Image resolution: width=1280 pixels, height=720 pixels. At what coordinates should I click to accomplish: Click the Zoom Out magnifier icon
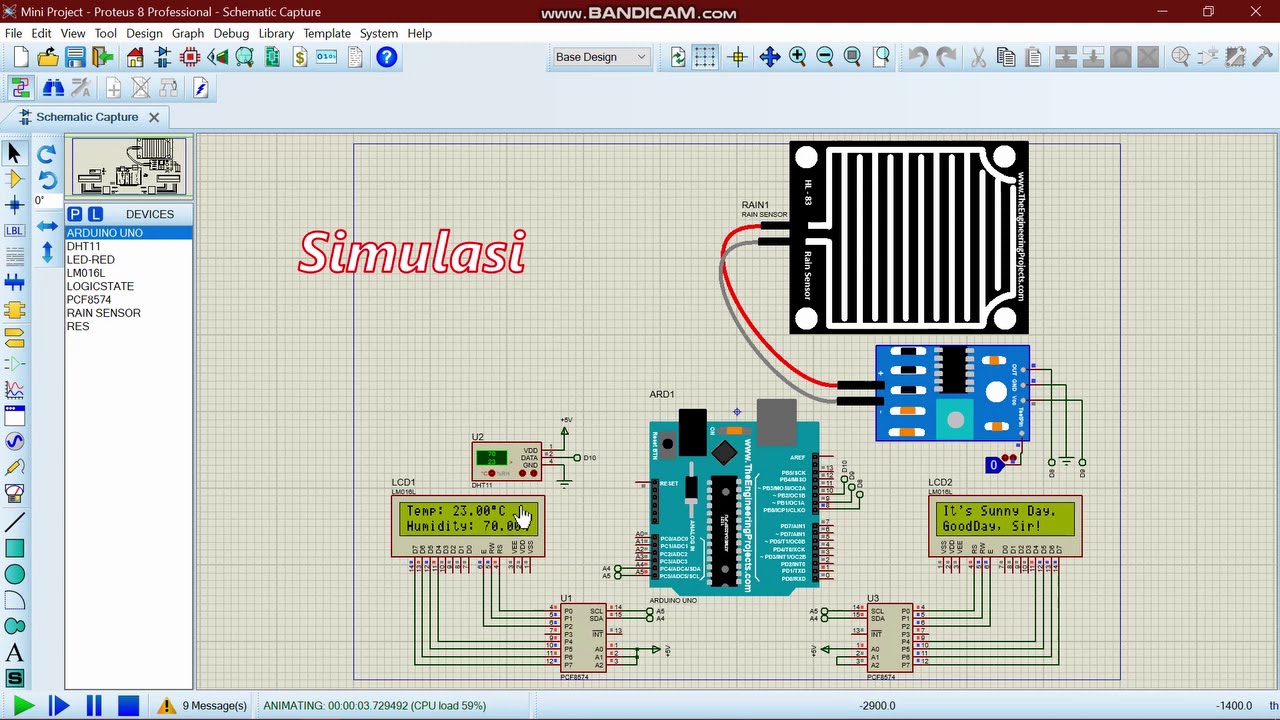click(x=824, y=57)
